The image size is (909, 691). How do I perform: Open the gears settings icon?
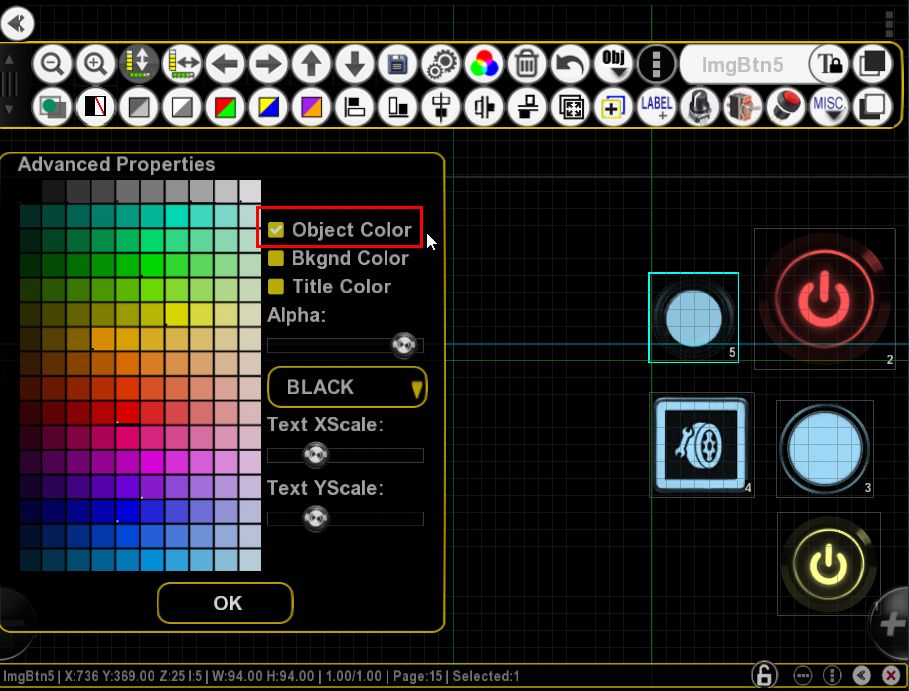441,63
